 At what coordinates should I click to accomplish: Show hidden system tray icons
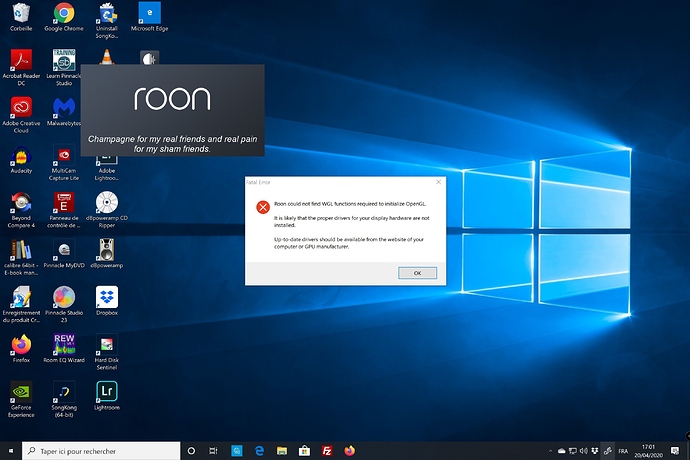point(550,451)
